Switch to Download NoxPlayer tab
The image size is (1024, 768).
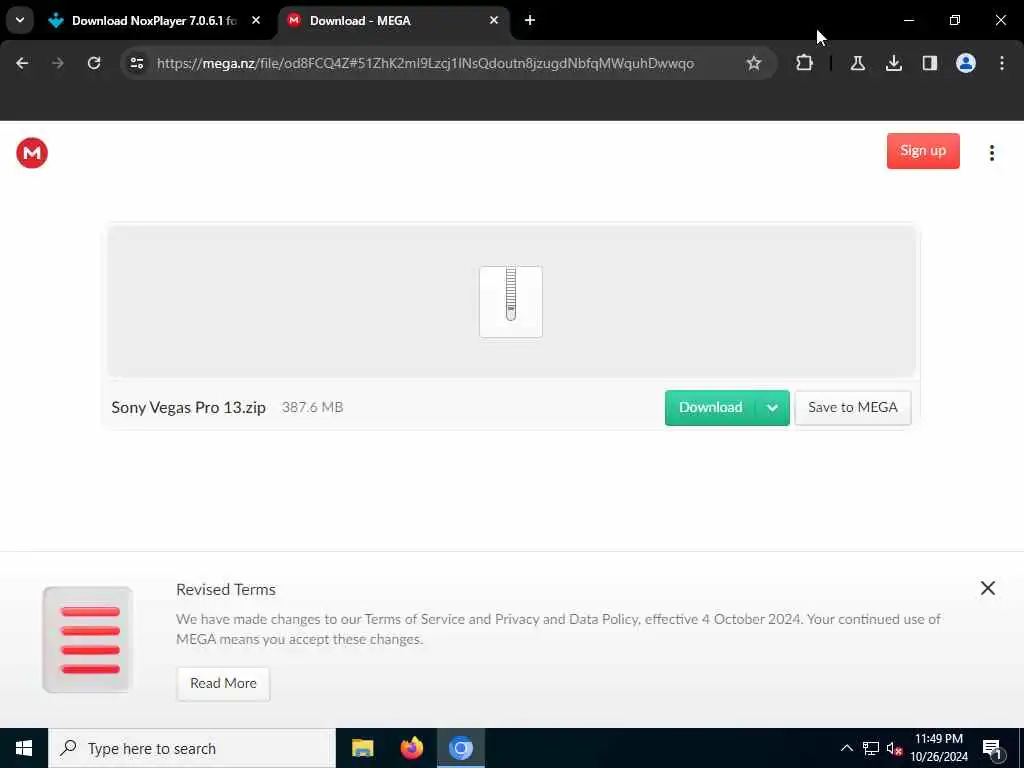[154, 21]
